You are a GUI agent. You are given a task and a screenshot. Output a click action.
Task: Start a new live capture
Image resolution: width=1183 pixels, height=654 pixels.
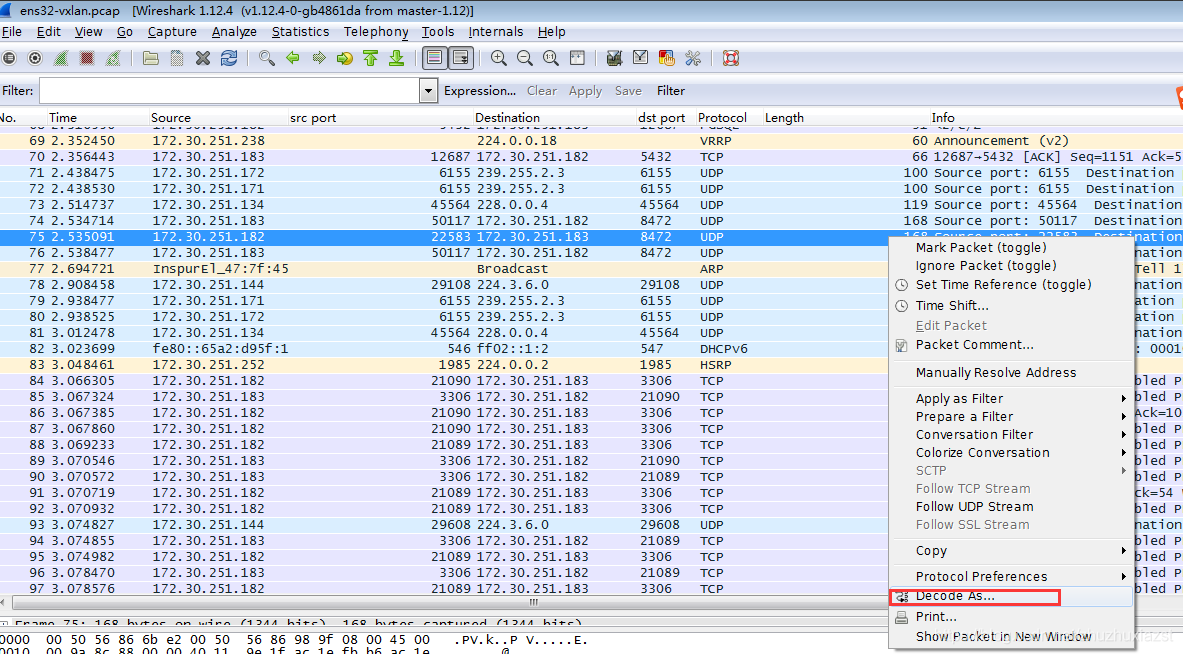pyautogui.click(x=61, y=58)
